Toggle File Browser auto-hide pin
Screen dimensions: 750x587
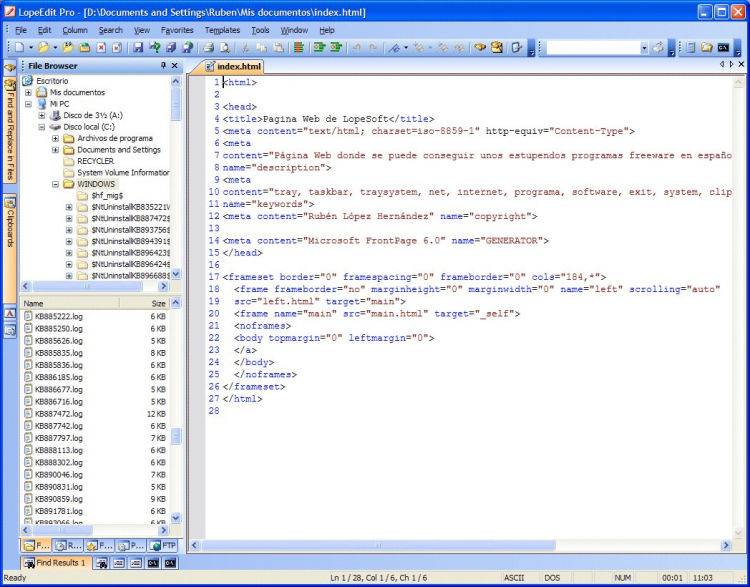(x=163, y=65)
